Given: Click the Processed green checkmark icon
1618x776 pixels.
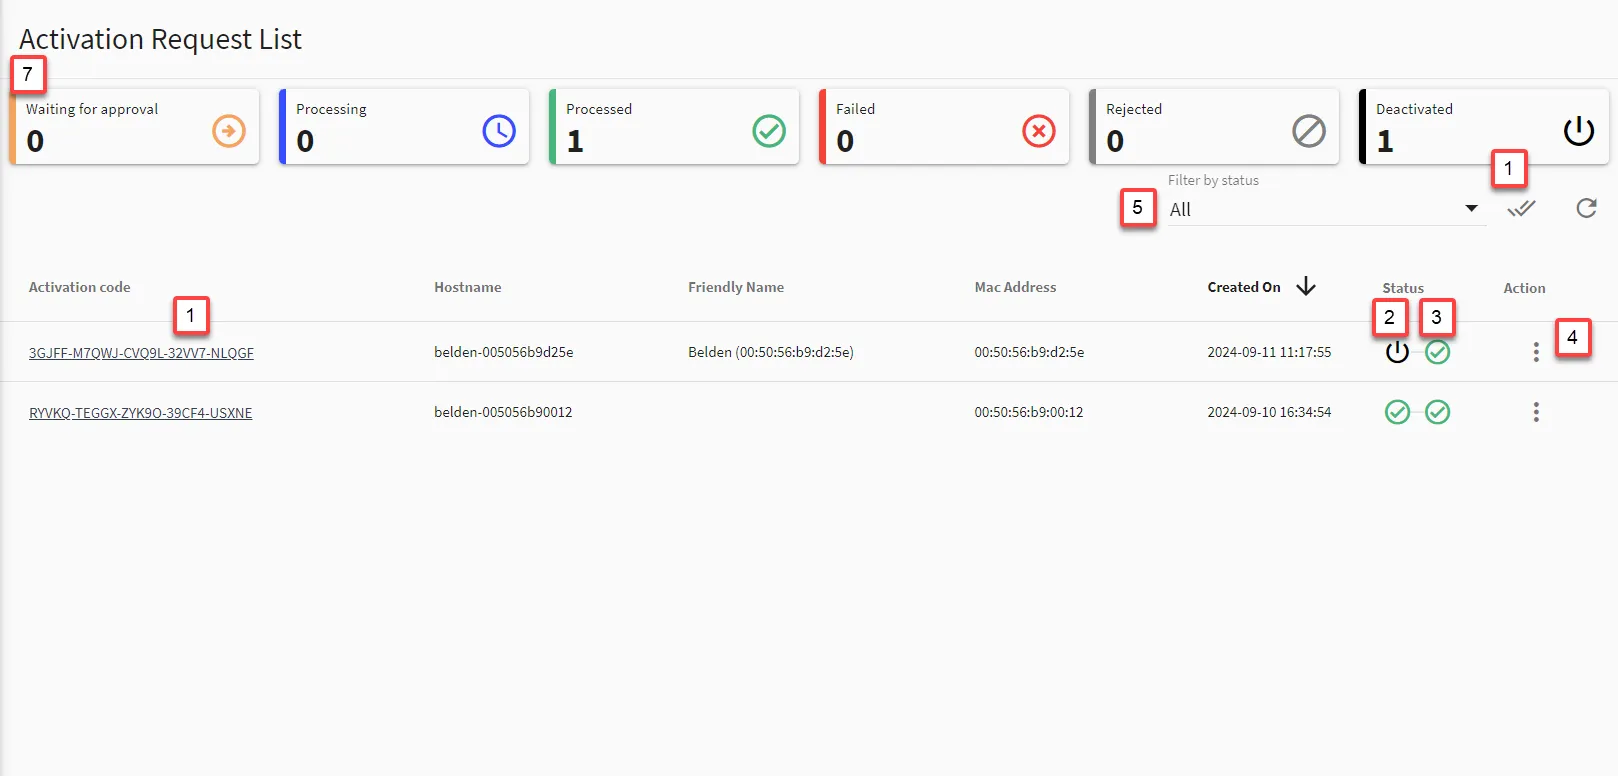Looking at the screenshot, I should point(769,131).
